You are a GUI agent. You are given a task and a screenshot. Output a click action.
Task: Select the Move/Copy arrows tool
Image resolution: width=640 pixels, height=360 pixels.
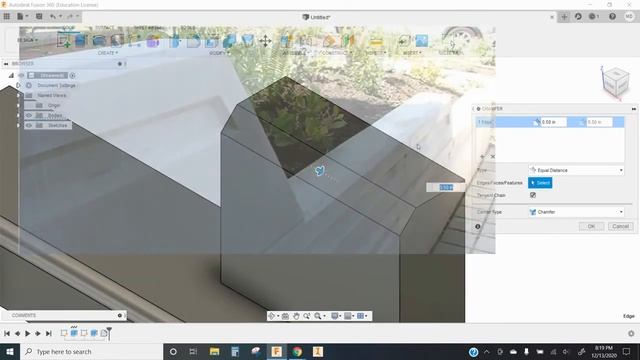[x=265, y=41]
